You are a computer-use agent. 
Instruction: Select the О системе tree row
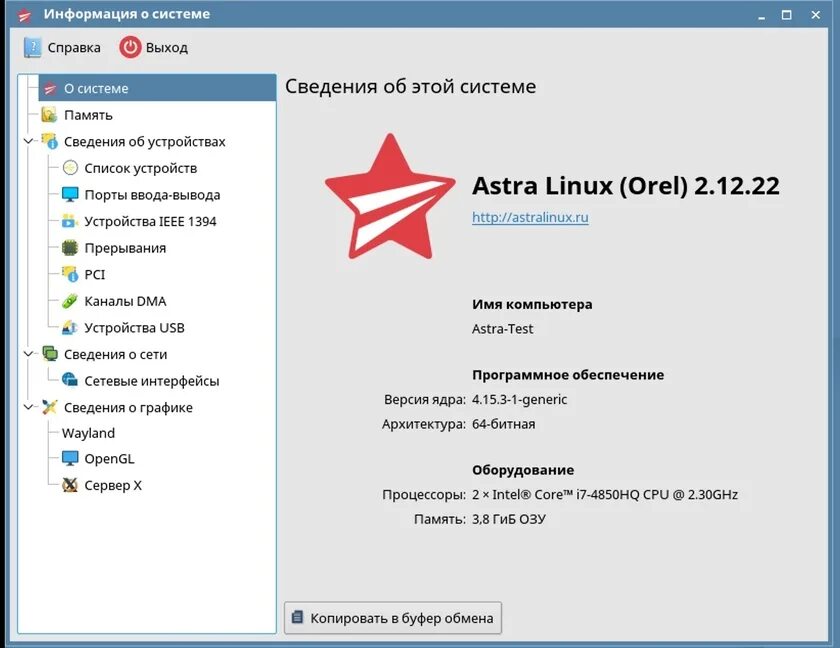[158, 88]
